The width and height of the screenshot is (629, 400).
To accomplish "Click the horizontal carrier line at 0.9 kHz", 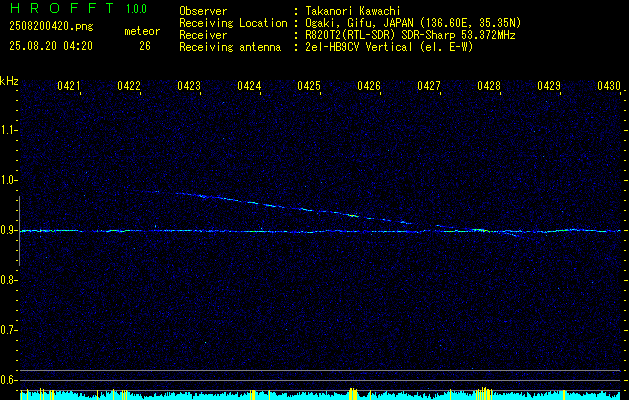I will point(321,231).
